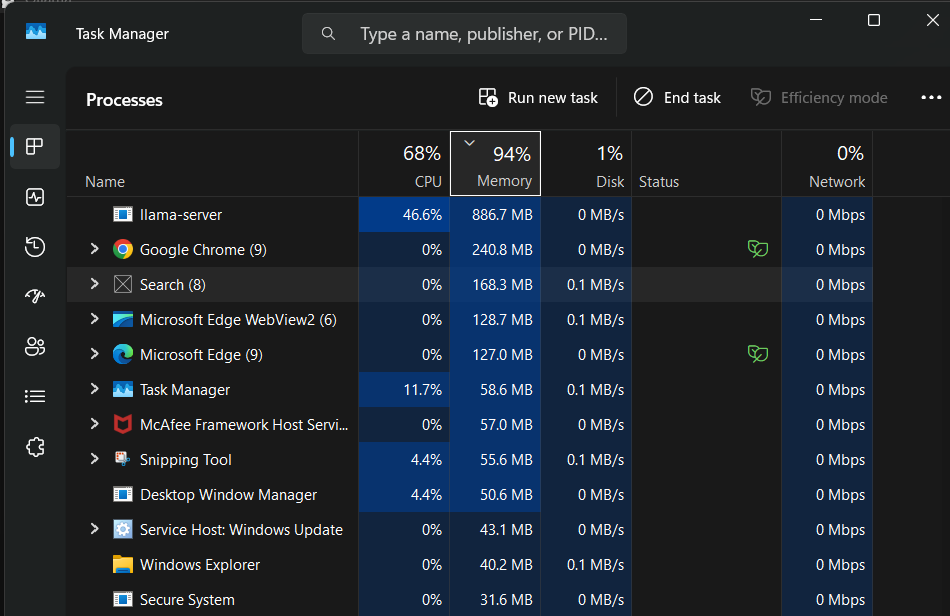
Task: Click Run new task button
Action: [538, 98]
